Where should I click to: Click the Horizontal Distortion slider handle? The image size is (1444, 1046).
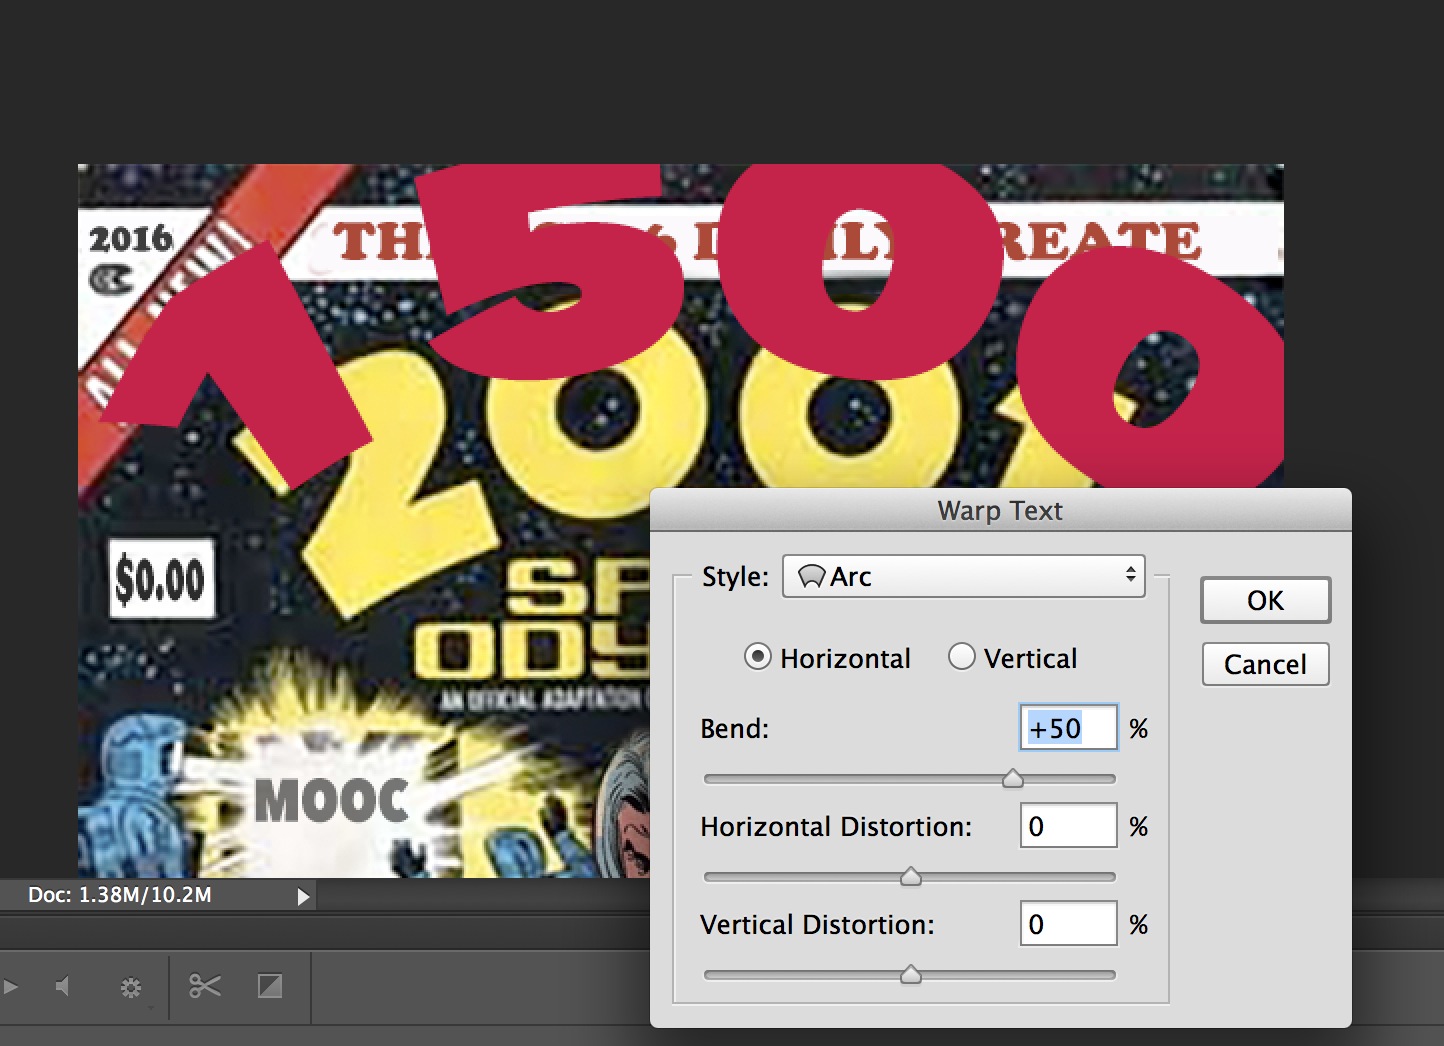(x=910, y=877)
